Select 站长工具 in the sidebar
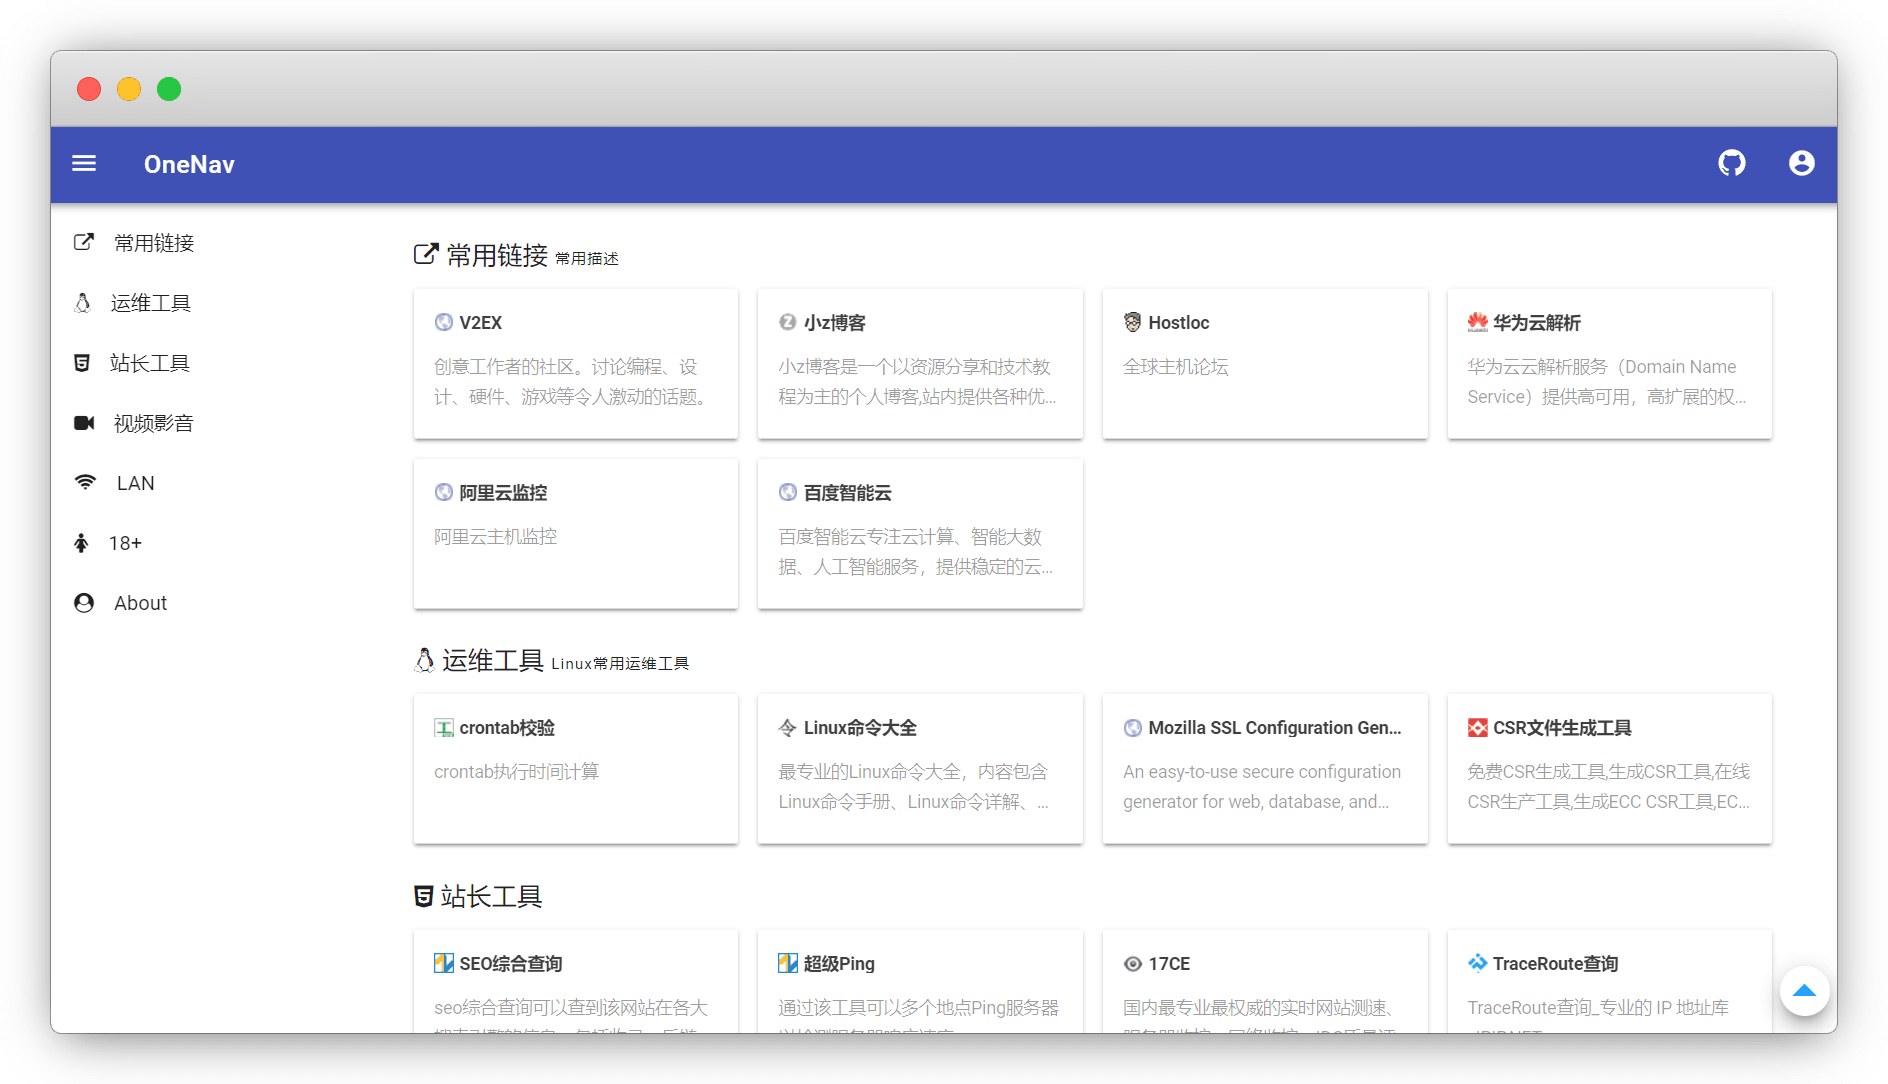This screenshot has width=1888, height=1084. click(x=149, y=363)
